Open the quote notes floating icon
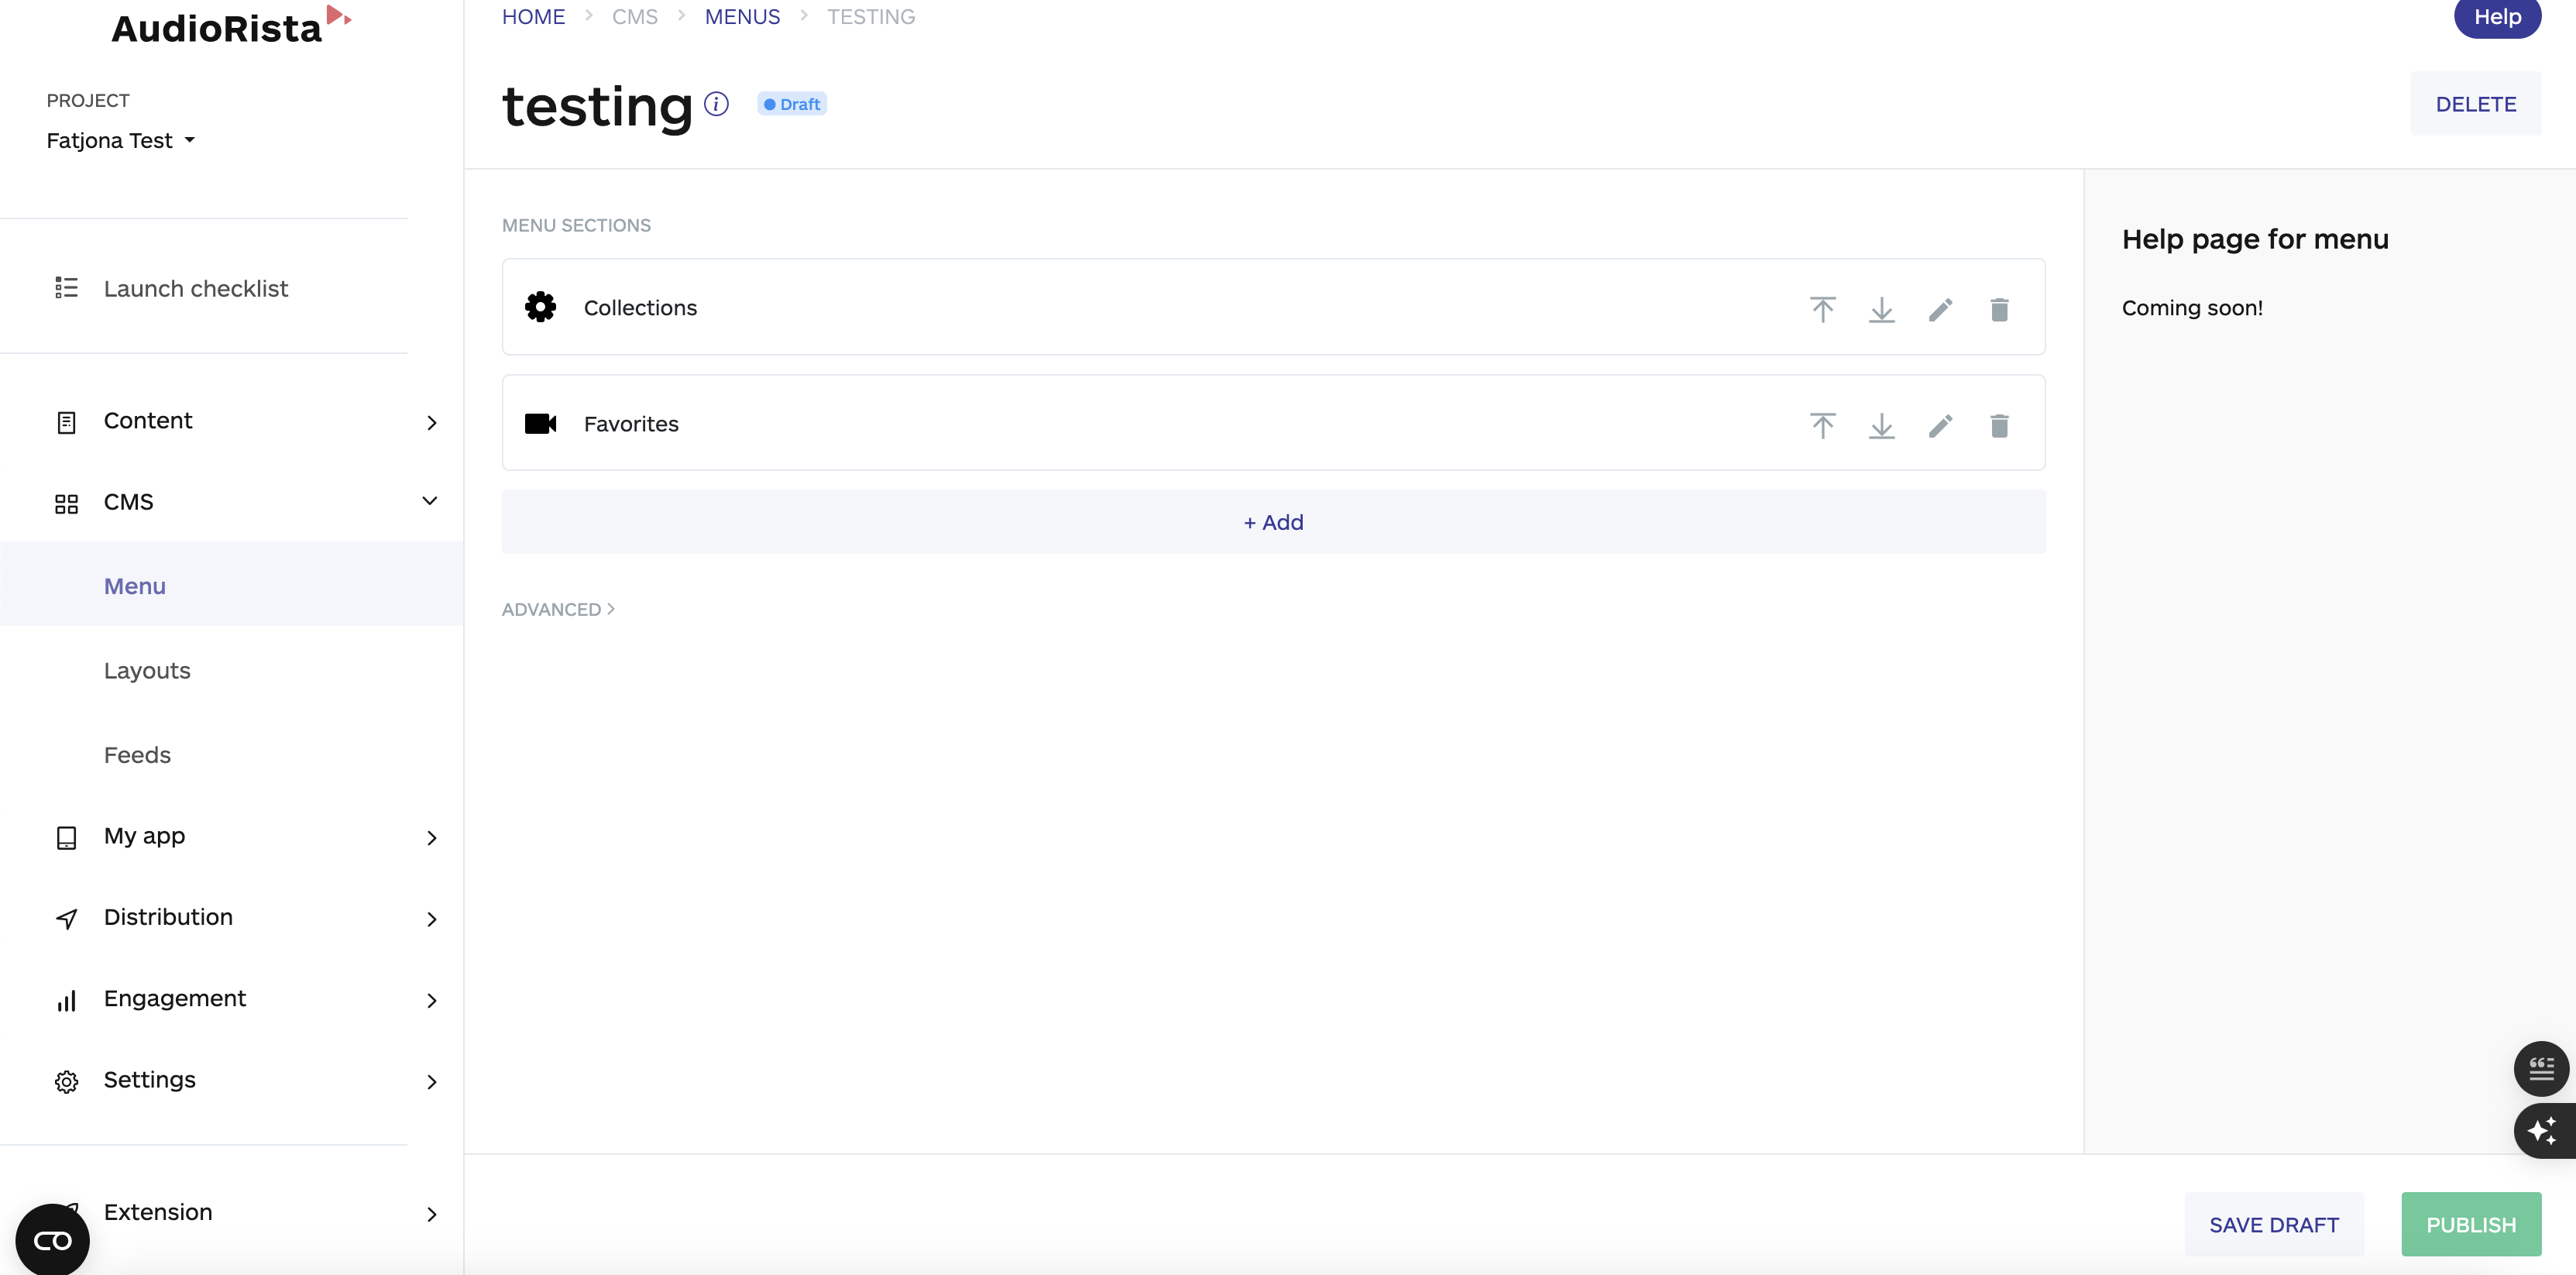This screenshot has height=1275, width=2576. 2540,1068
